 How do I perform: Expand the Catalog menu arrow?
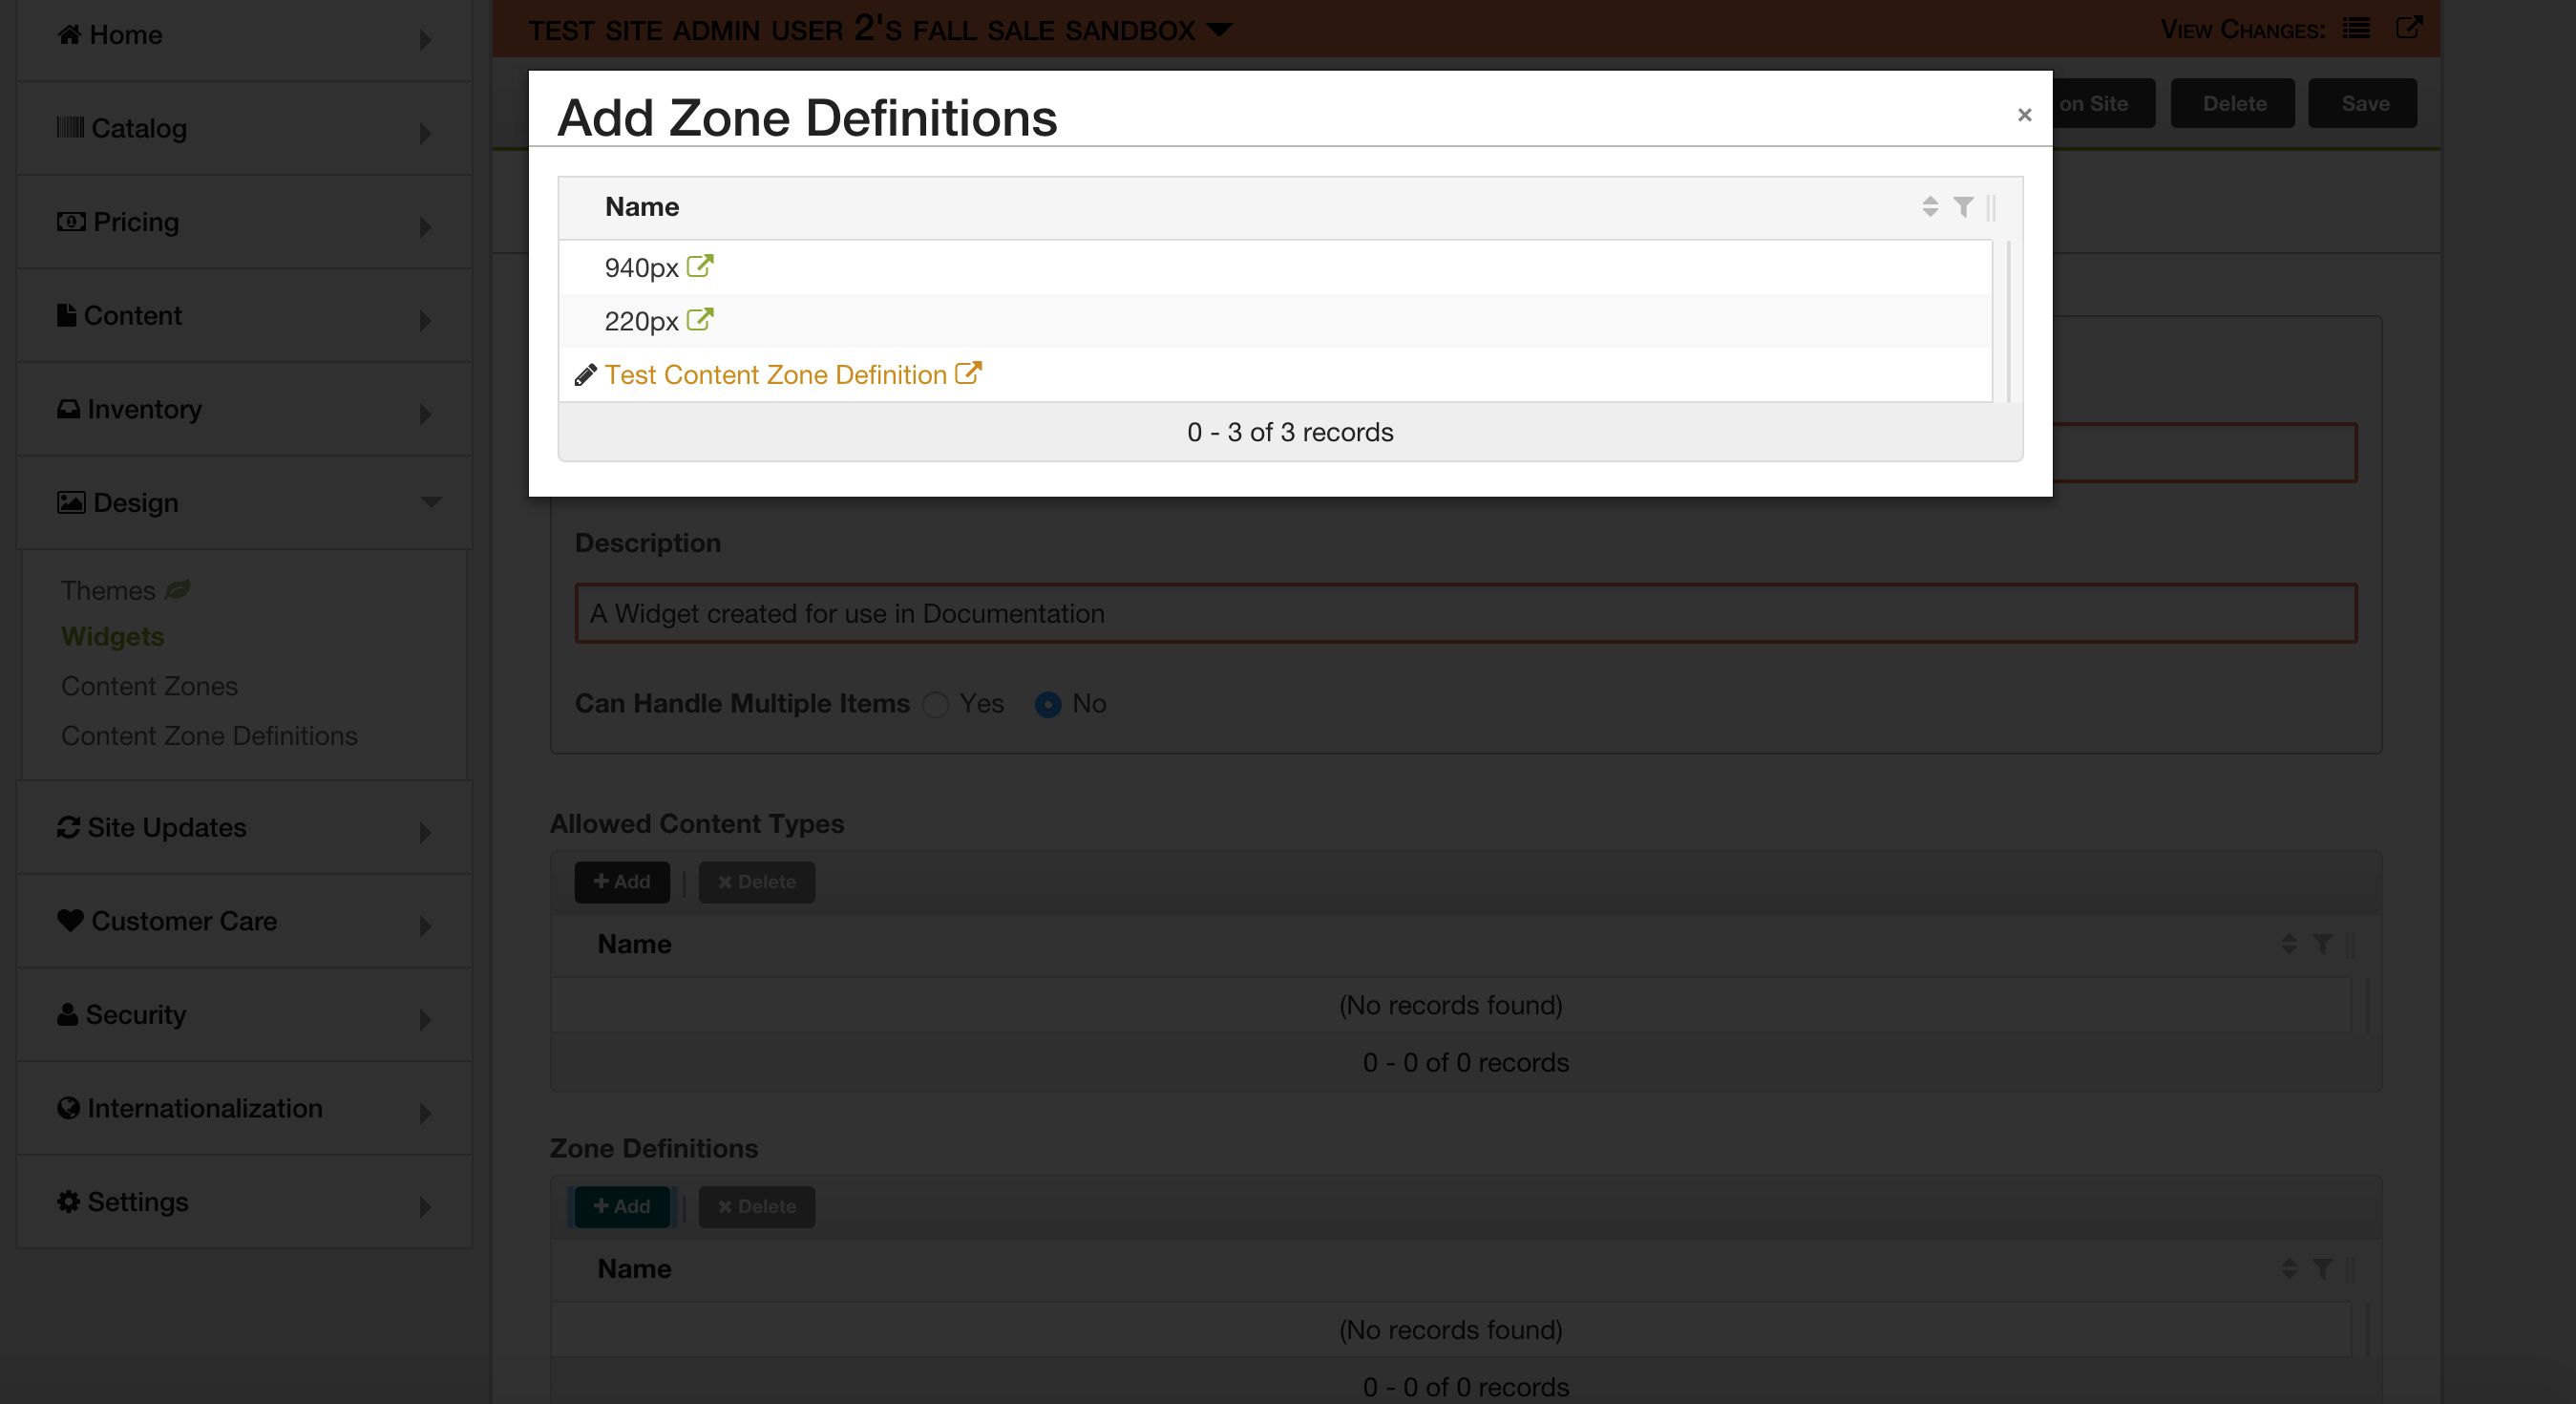tap(425, 133)
